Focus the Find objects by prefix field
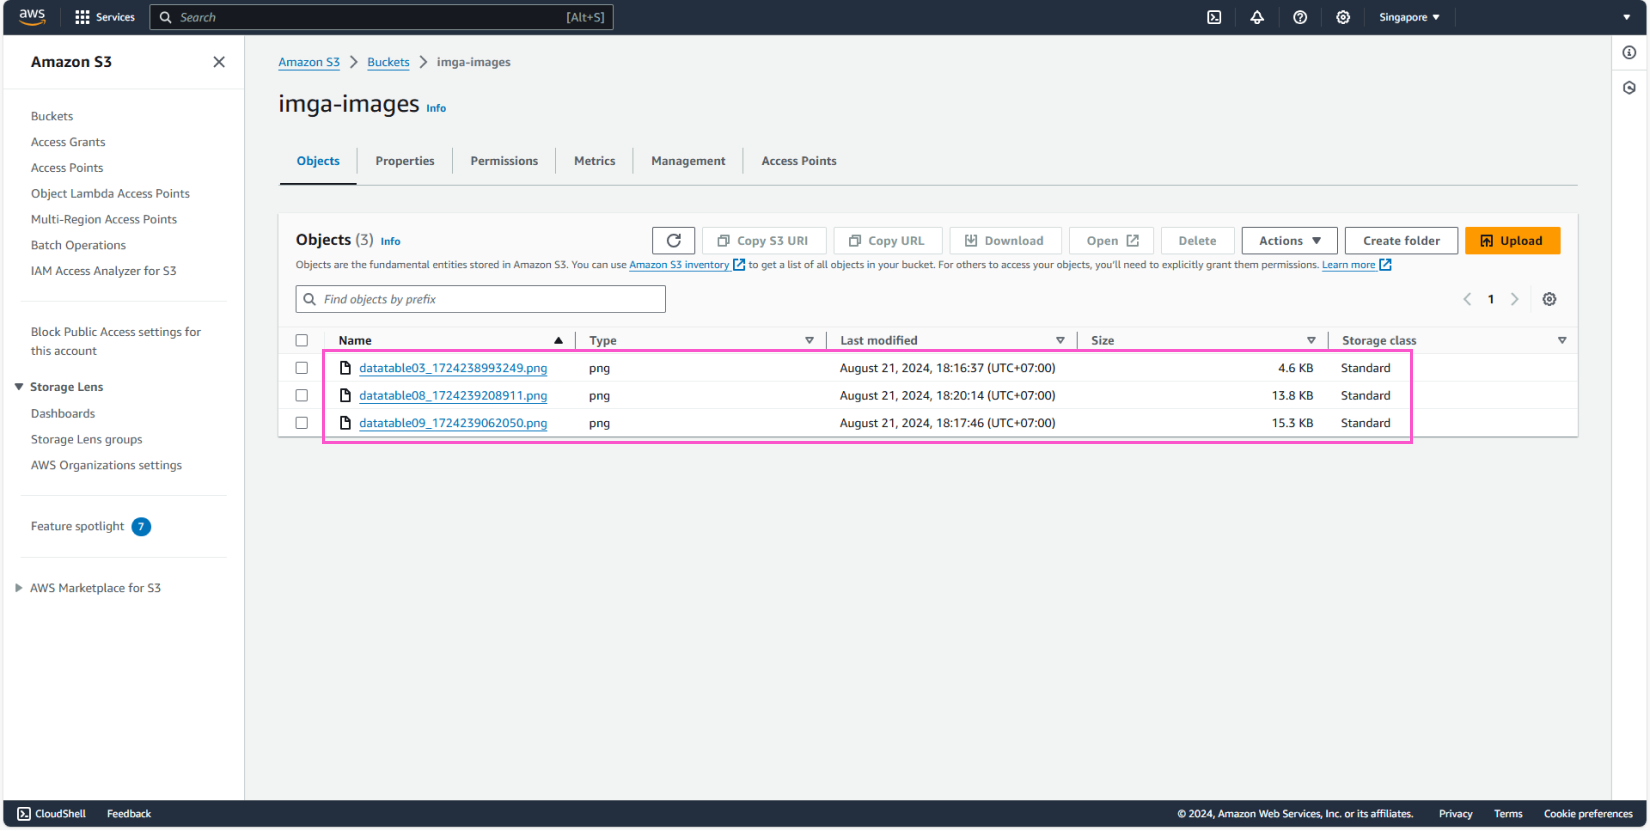Image resolution: width=1650 pixels, height=831 pixels. click(x=481, y=299)
